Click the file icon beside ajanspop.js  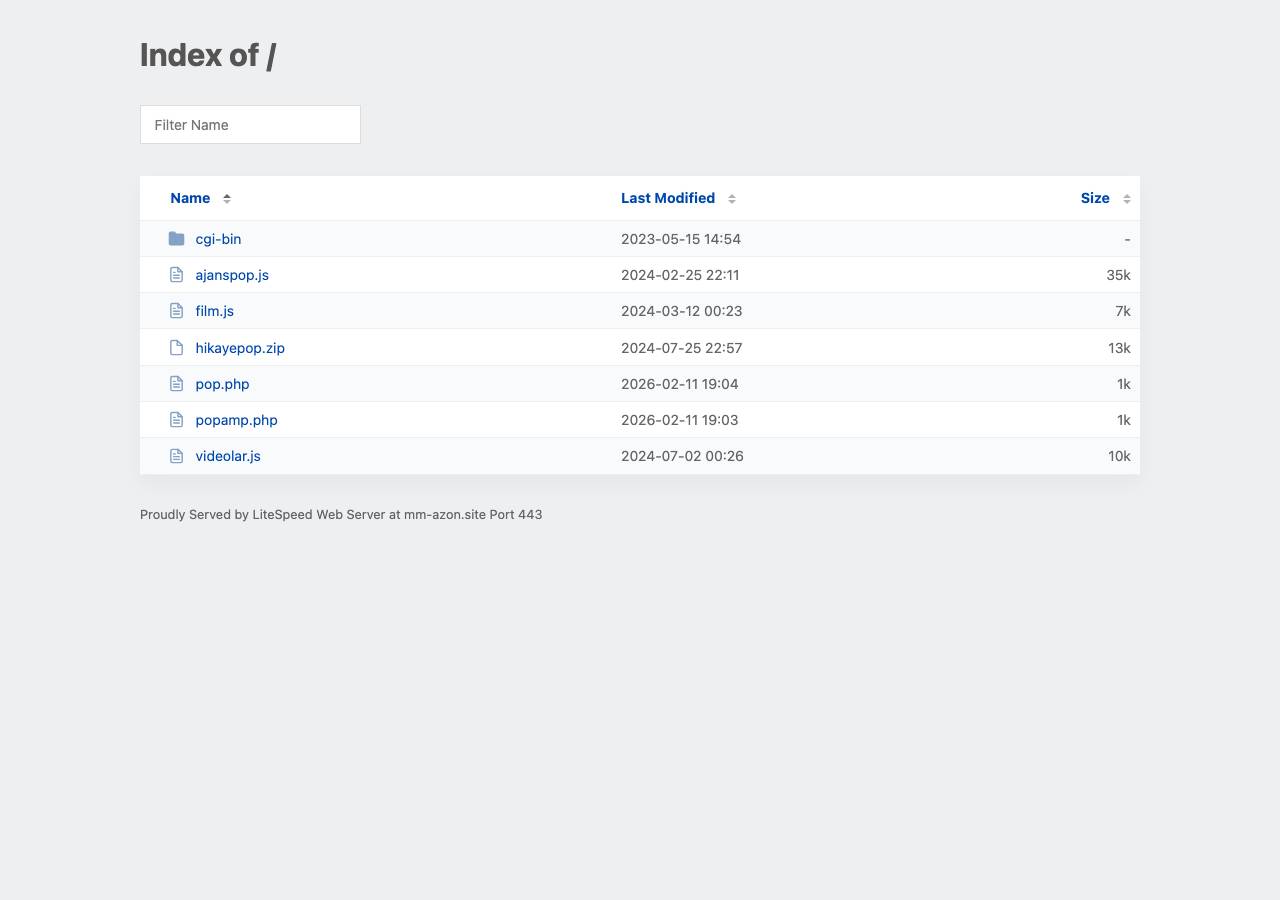(177, 275)
